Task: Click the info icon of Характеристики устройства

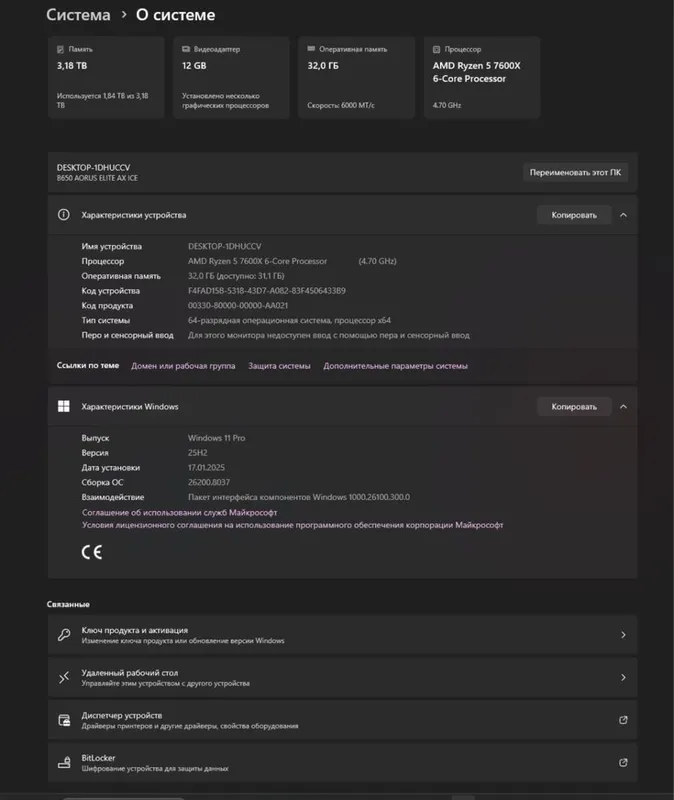Action: tap(64, 215)
